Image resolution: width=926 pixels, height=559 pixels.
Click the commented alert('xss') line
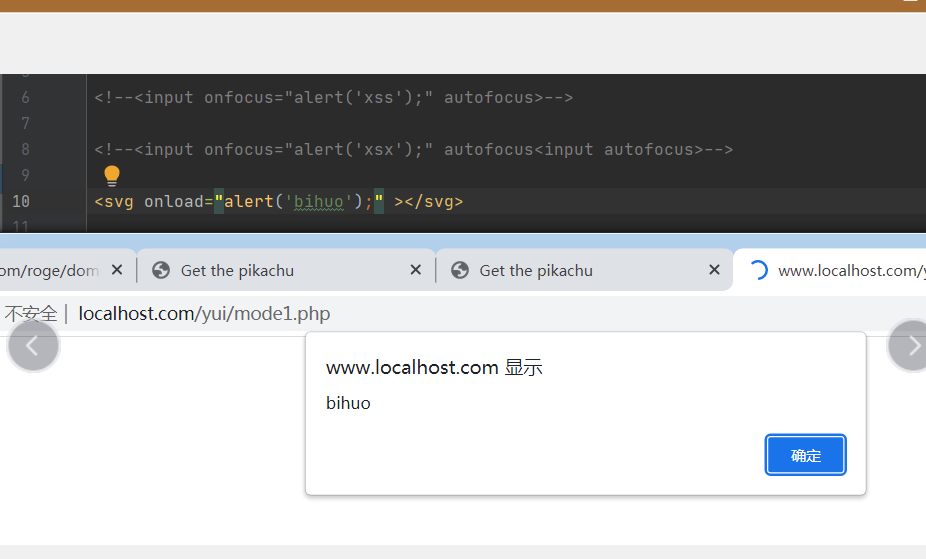point(334,97)
